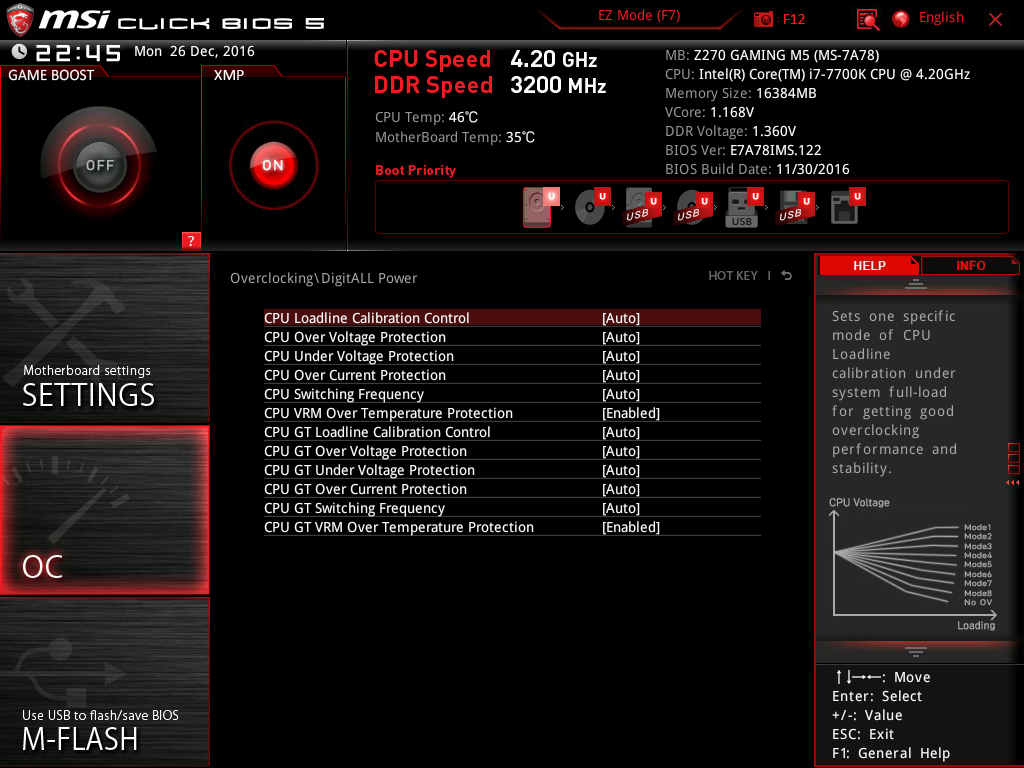
Task: Take a screenshot with F12 camera icon
Action: coord(763,19)
